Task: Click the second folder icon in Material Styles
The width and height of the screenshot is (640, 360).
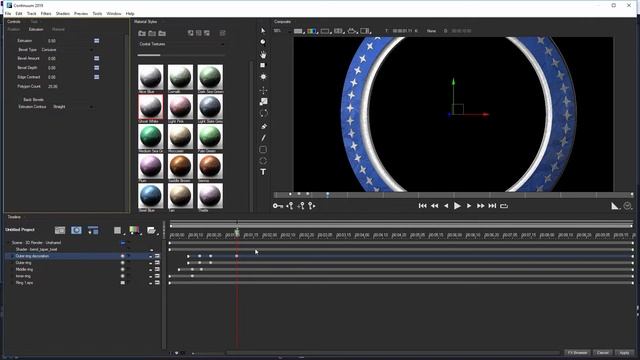Action: [152, 33]
